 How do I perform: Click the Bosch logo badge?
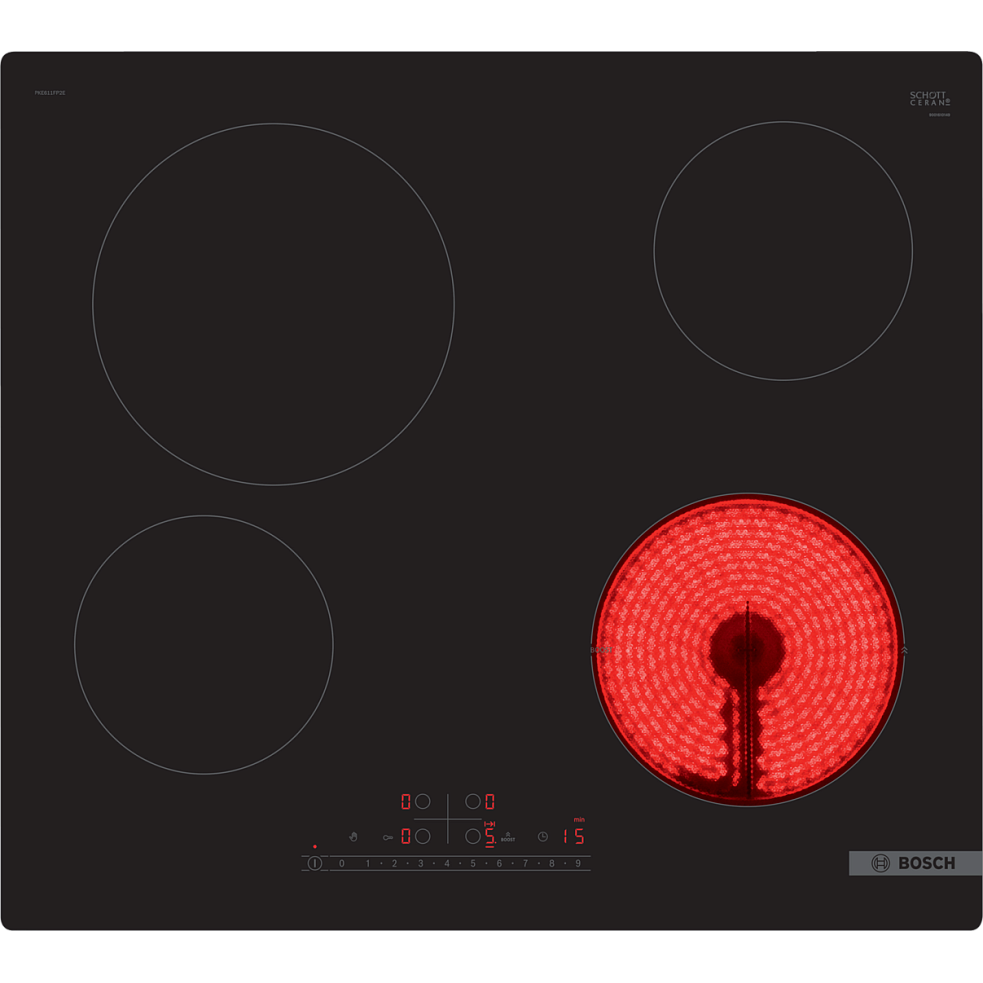tap(915, 863)
